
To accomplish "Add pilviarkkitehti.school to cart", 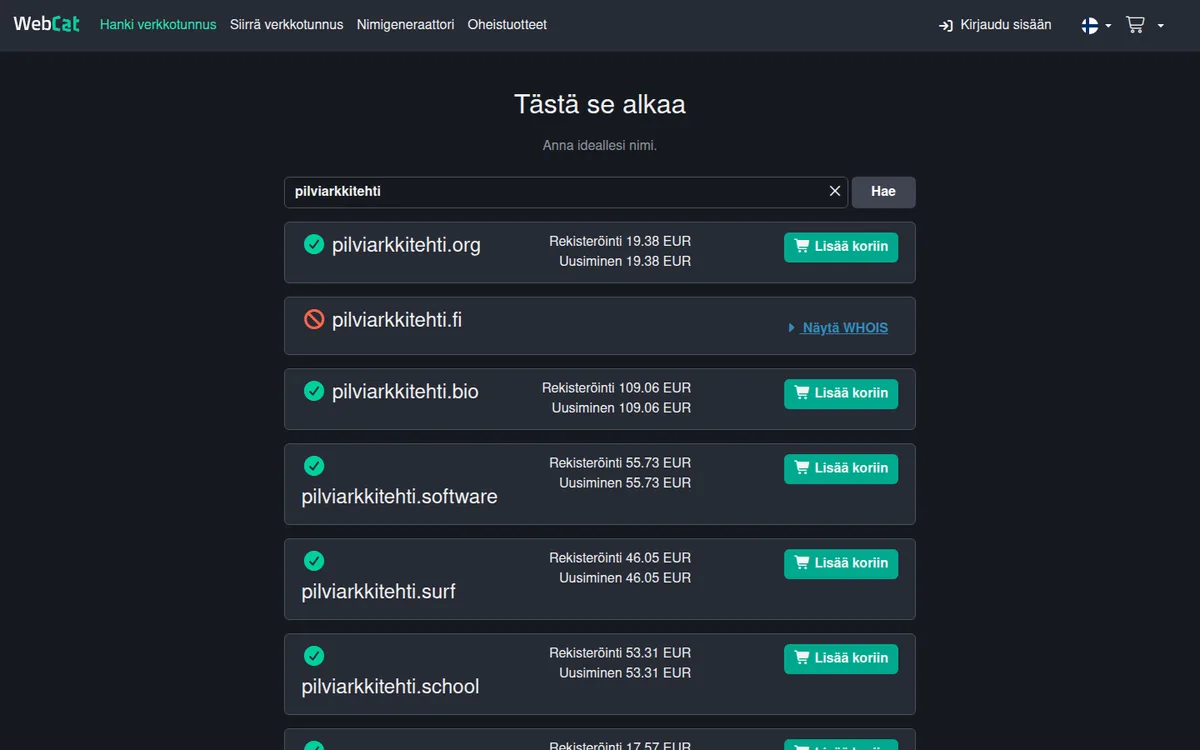I will 841,659.
